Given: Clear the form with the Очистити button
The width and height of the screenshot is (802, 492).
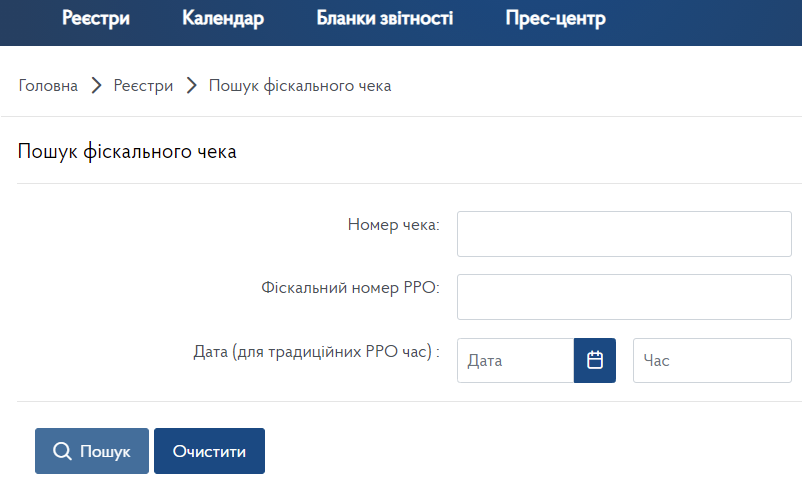Looking at the screenshot, I should point(209,451).
